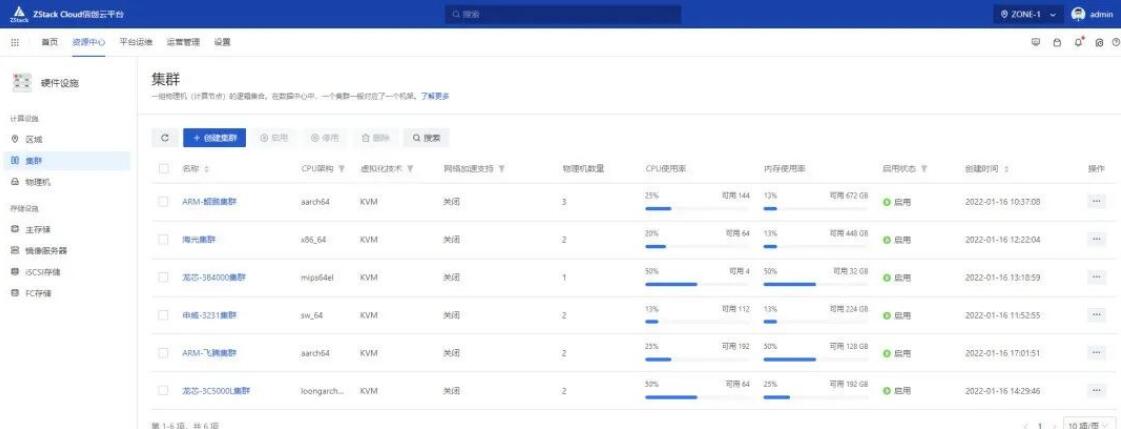This screenshot has height=429, width=1121.
Task: Toggle the select-all checkbox in table header
Action: pyautogui.click(x=164, y=169)
